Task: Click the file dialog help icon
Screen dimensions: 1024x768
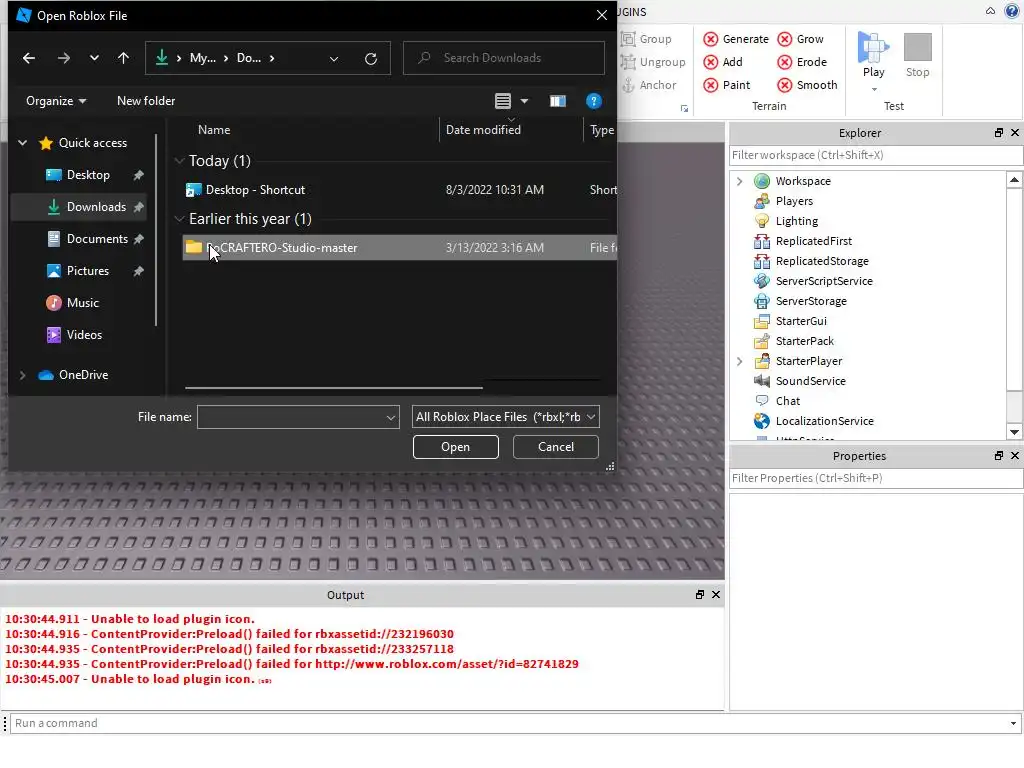Action: [x=594, y=101]
